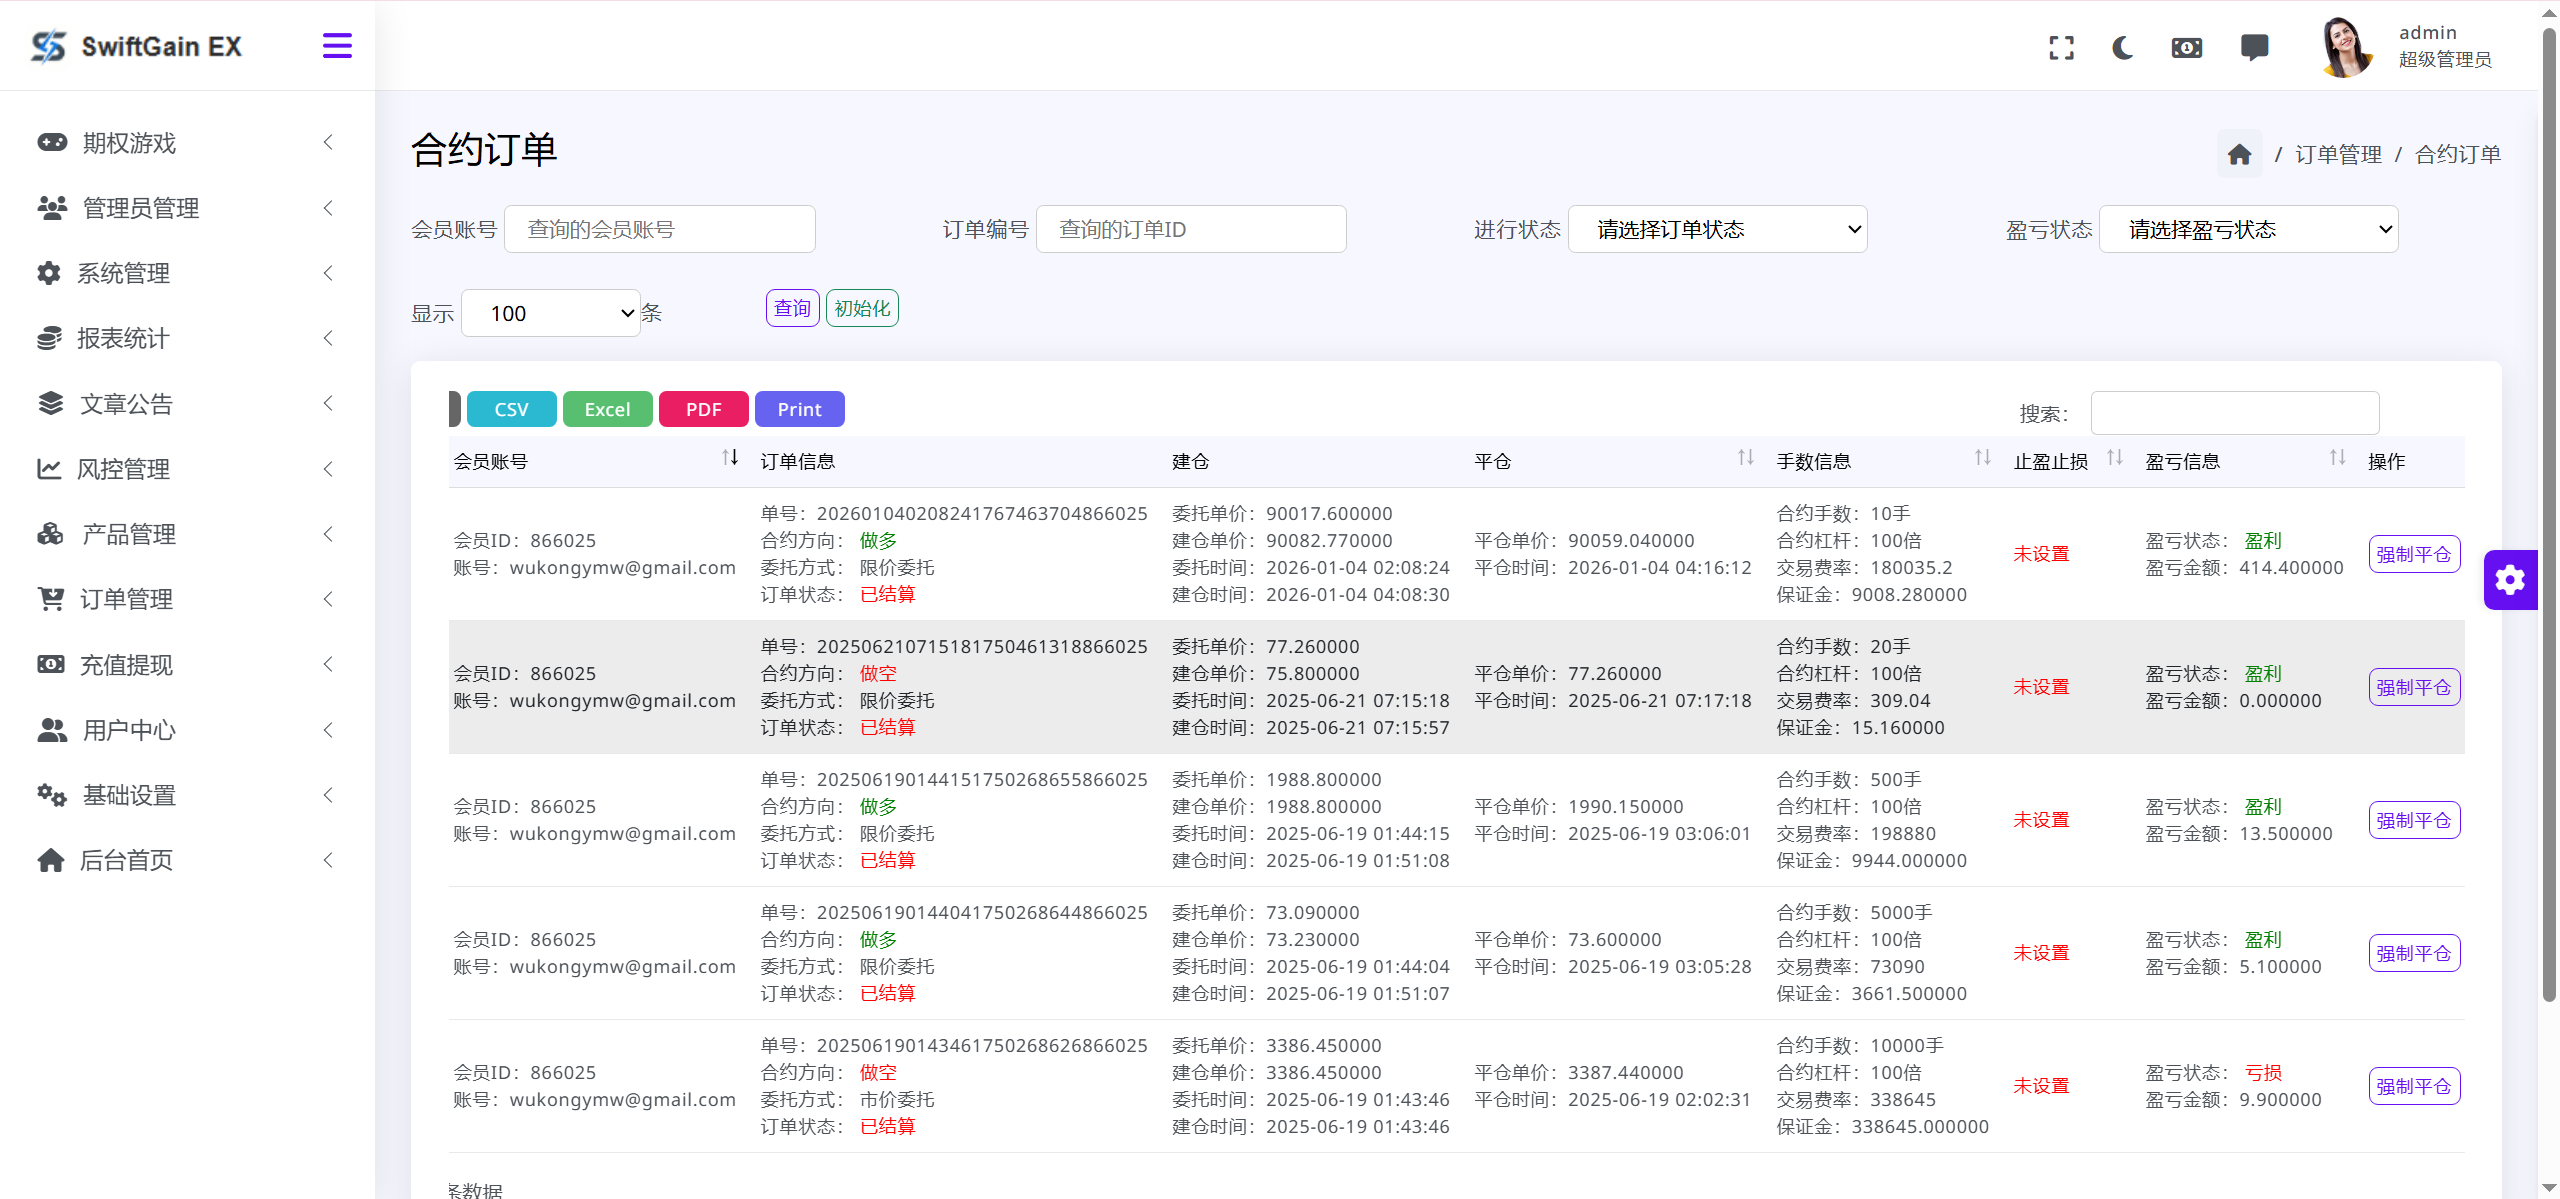The width and height of the screenshot is (2560, 1199).
Task: Click the home icon in the breadcrumb
Action: pos(2239,153)
